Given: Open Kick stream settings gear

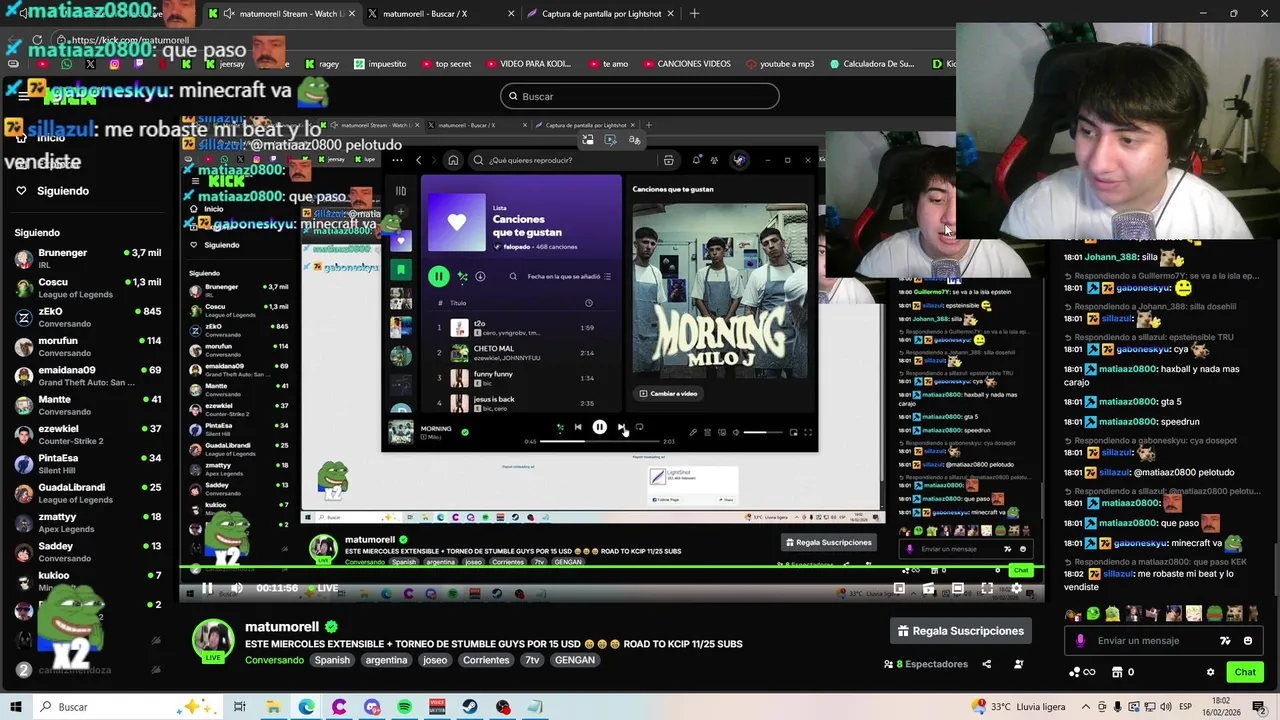Looking at the screenshot, I should click(1017, 588).
